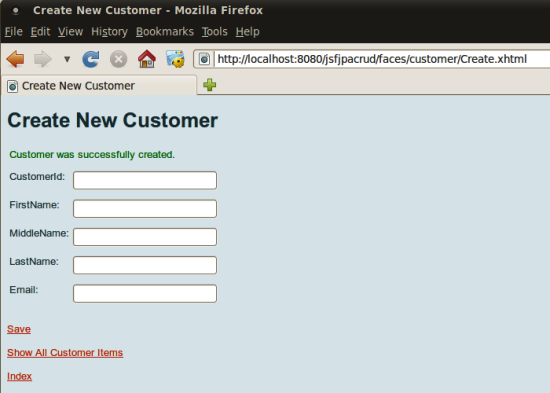550x393 pixels.
Task: Go back with the orange arrow
Action: point(15,59)
